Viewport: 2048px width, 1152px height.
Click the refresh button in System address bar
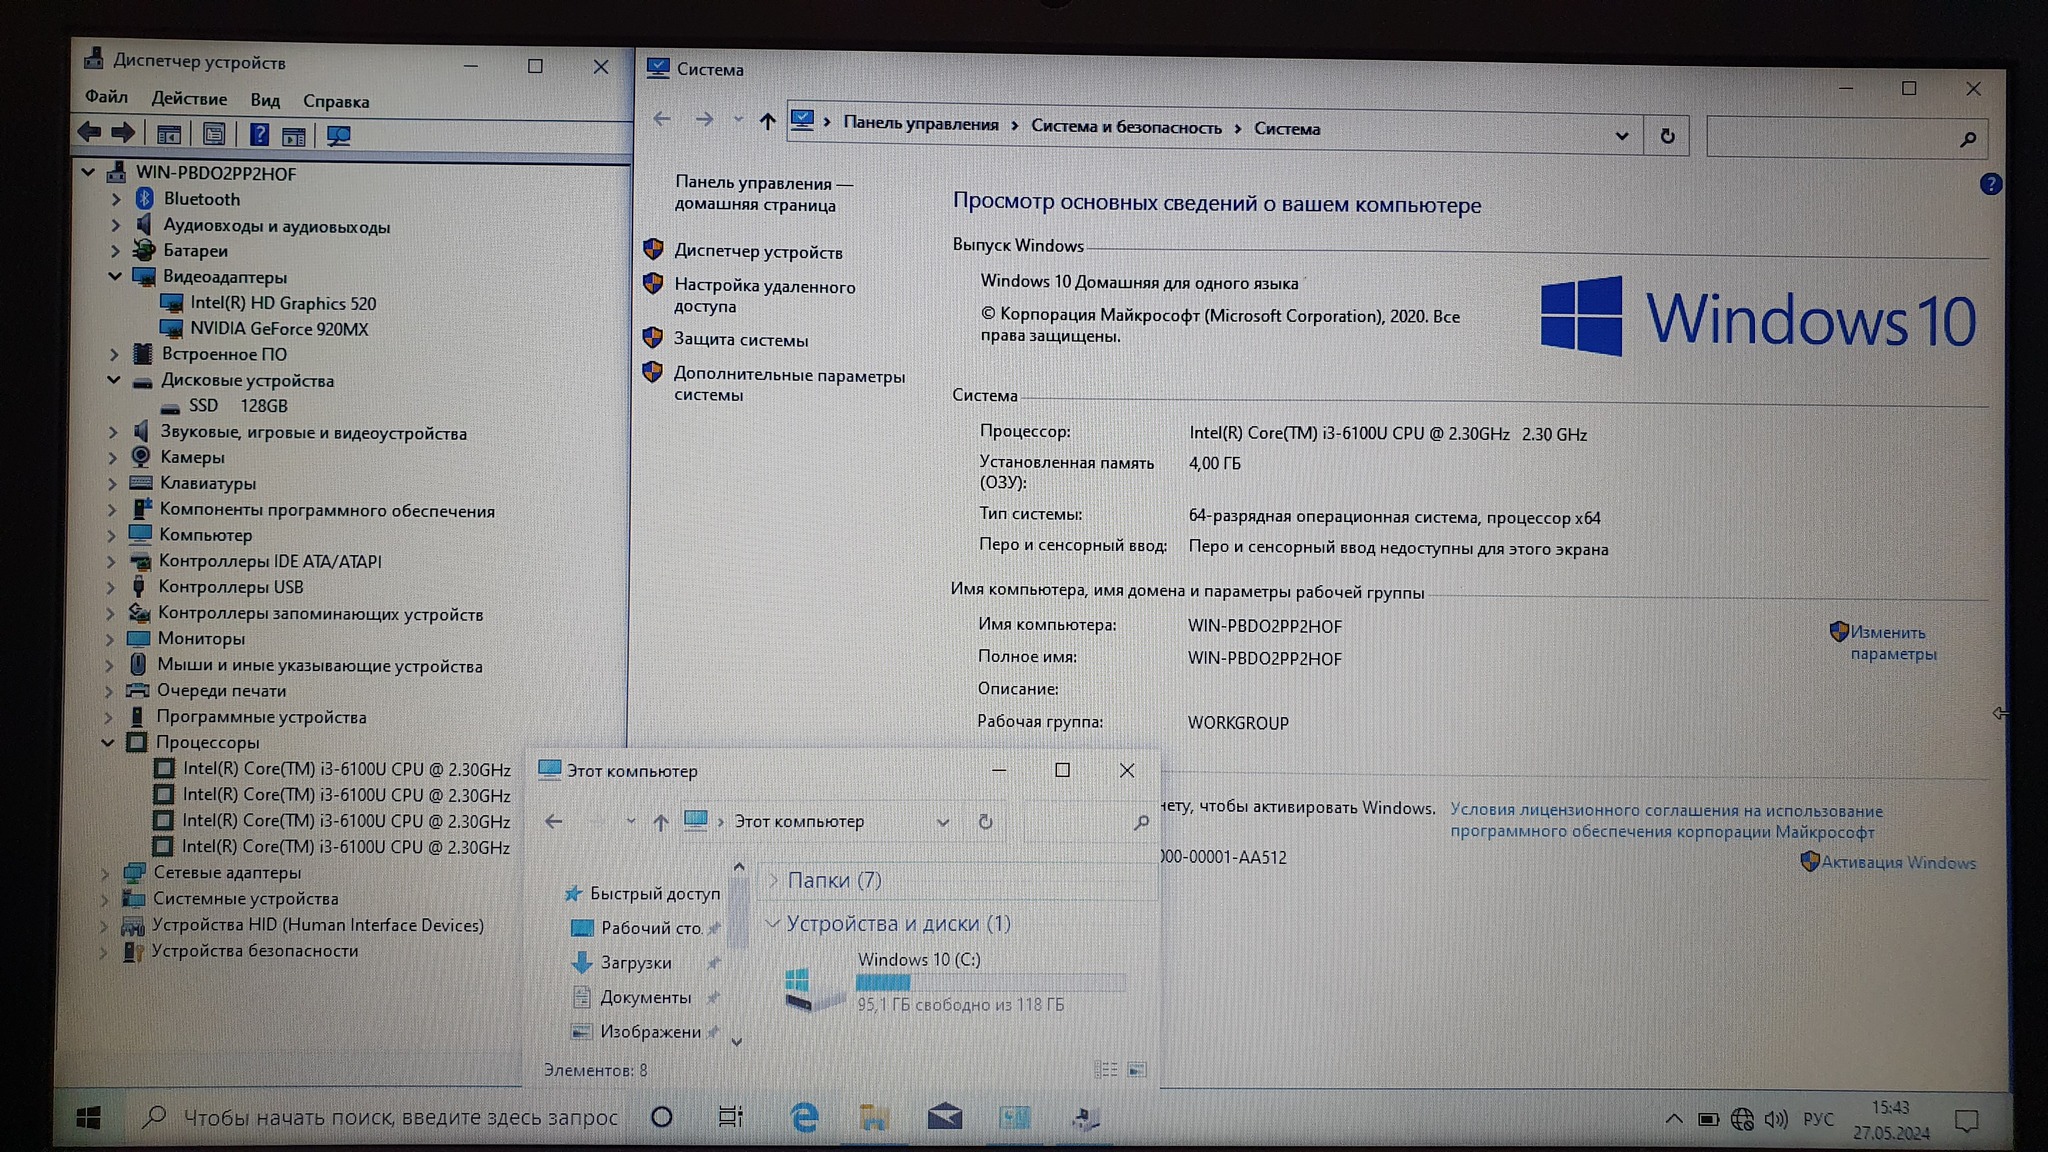pos(1667,136)
